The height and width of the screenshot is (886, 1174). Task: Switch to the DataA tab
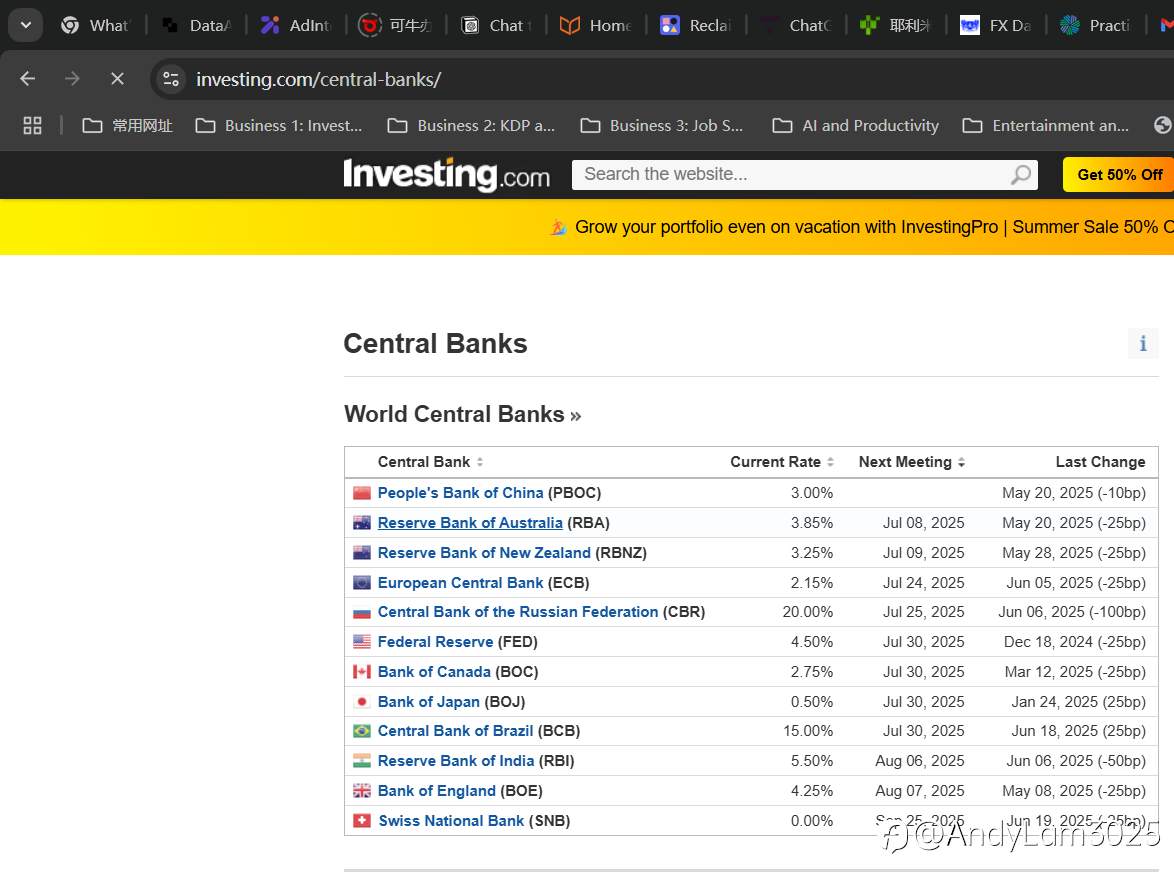(197, 25)
